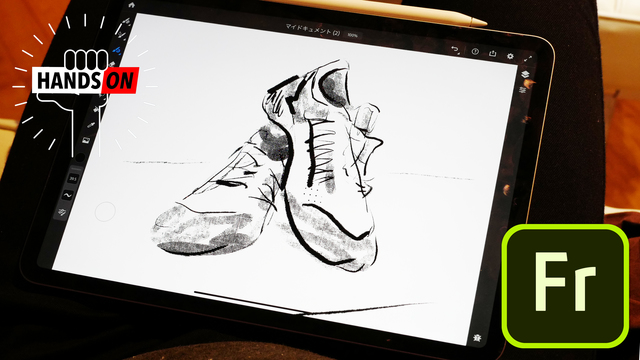Select the Eyedropper tool
The height and width of the screenshot is (360, 640).
click(91, 125)
